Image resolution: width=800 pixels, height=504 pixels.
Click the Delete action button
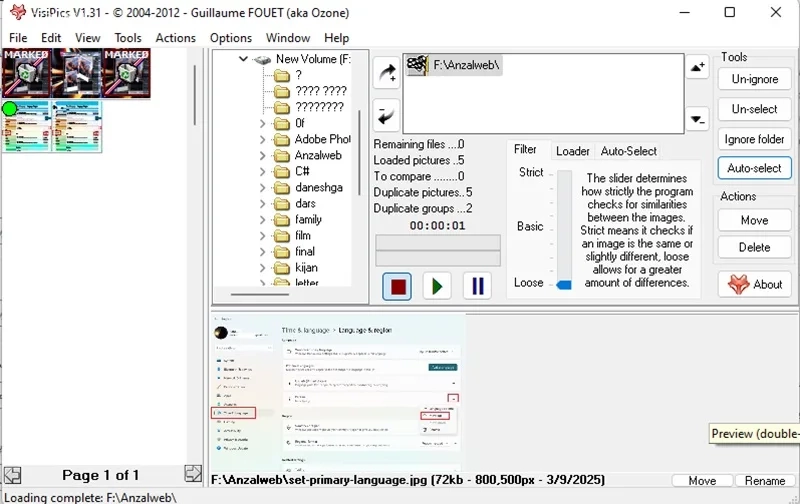pos(755,247)
